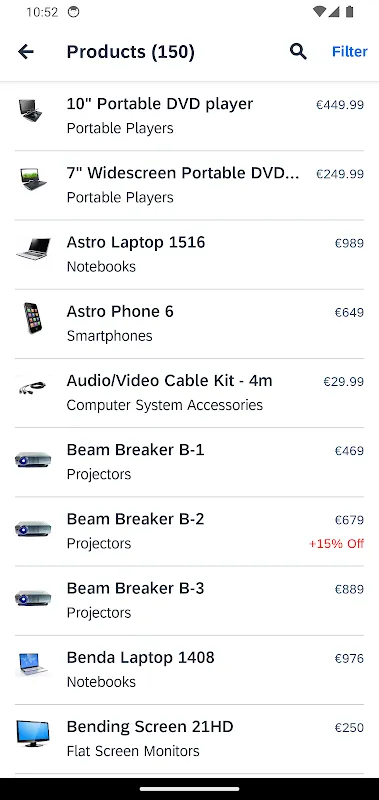The height and width of the screenshot is (800, 379).
Task: Tap the €449.99 price of the DVD player
Action: pyautogui.click(x=340, y=105)
